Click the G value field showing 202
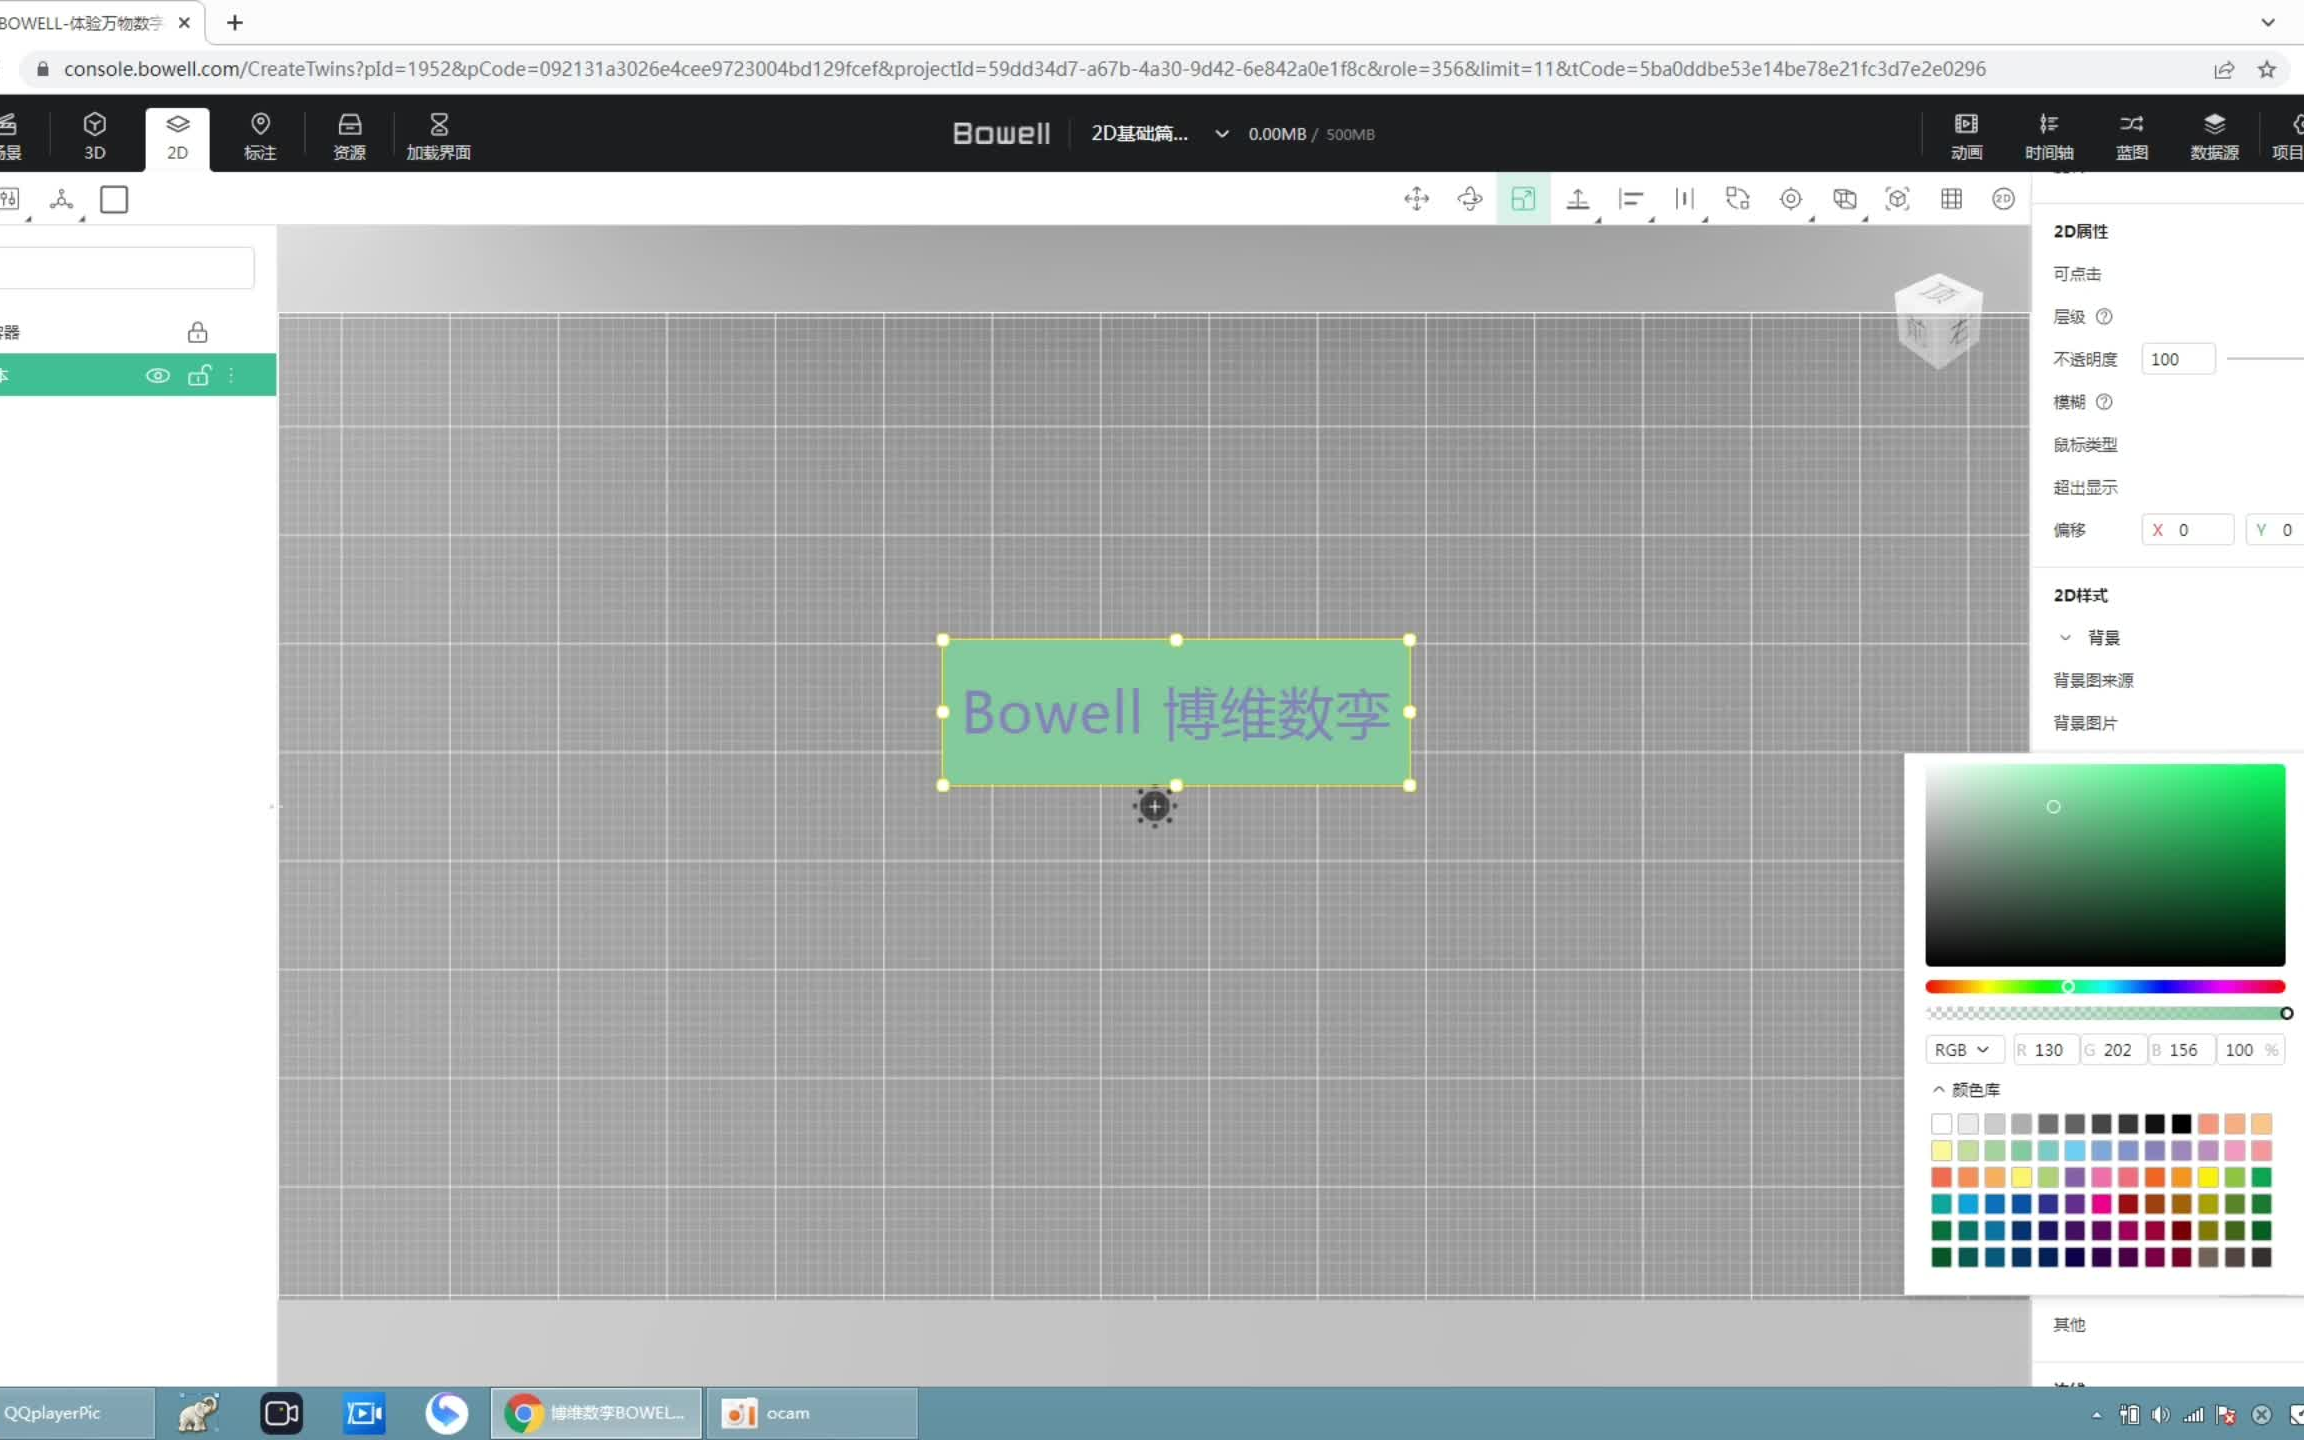Viewport: 2304px width, 1440px height. 2114,1050
